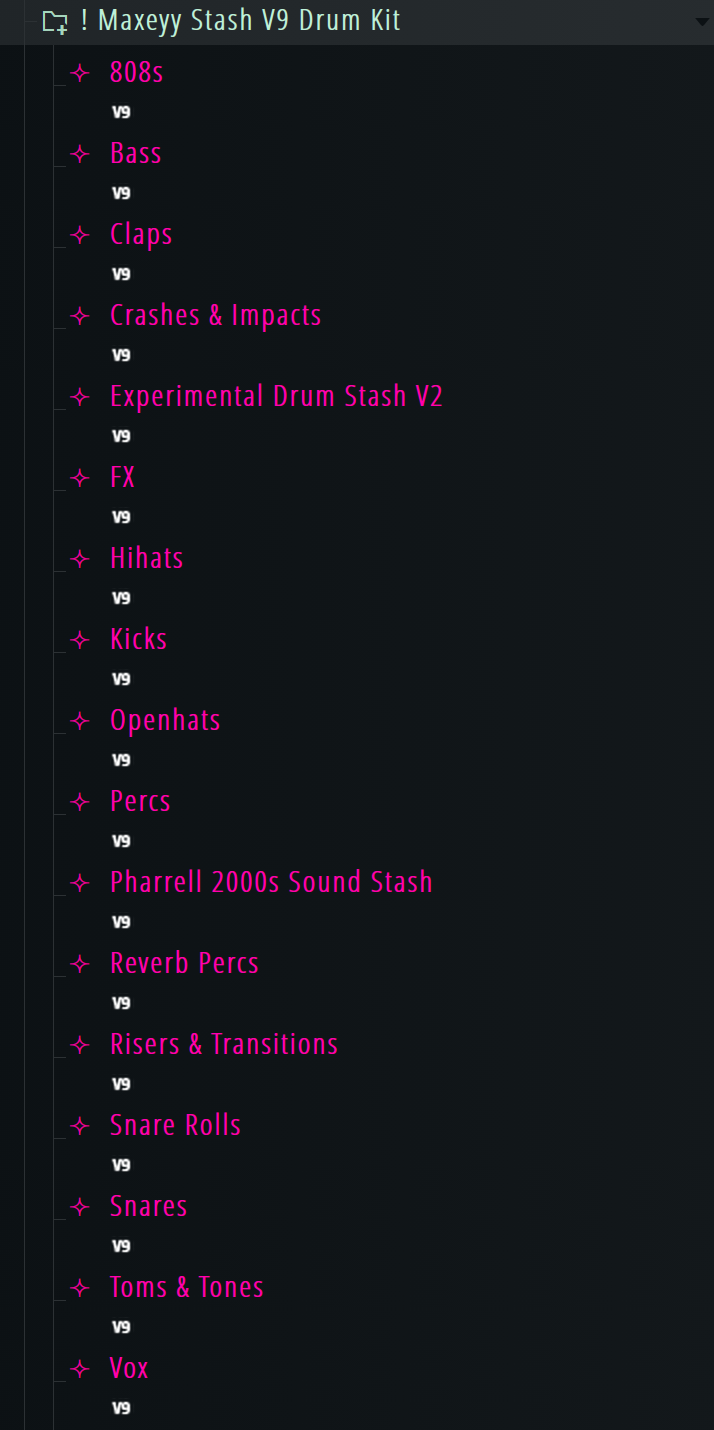The height and width of the screenshot is (1430, 714).
Task: Click the folder icon beside Maxeyy Stash V9 Drum Kit
Action: [x=55, y=22]
